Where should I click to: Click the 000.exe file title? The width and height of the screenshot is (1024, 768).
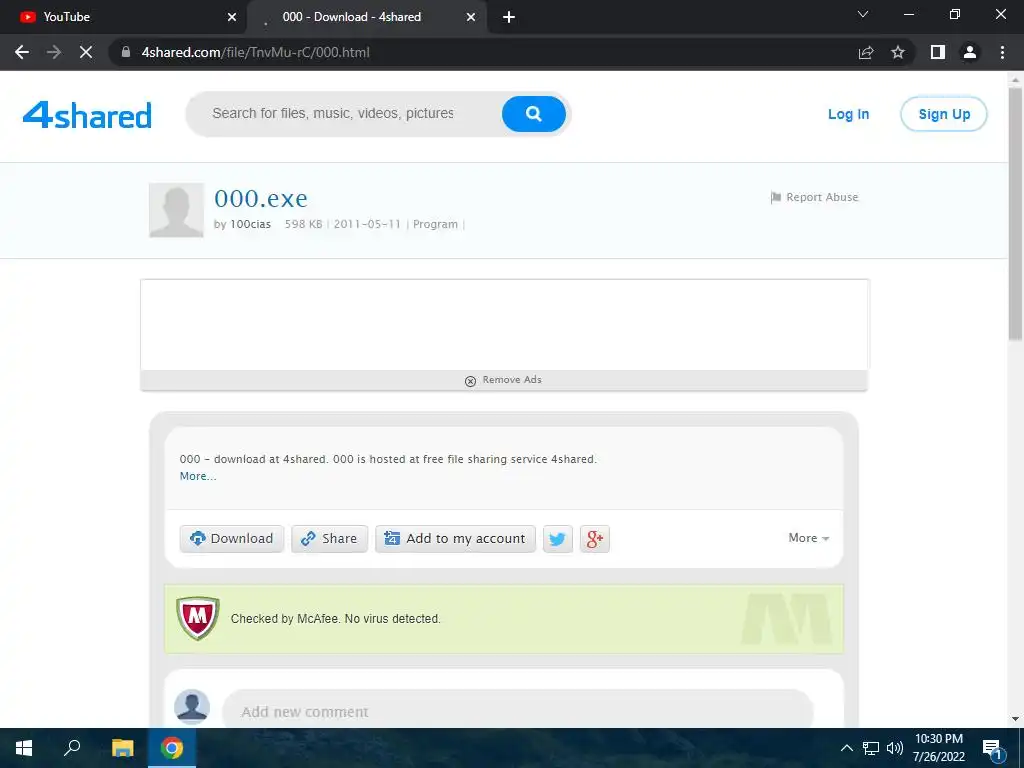click(x=261, y=198)
